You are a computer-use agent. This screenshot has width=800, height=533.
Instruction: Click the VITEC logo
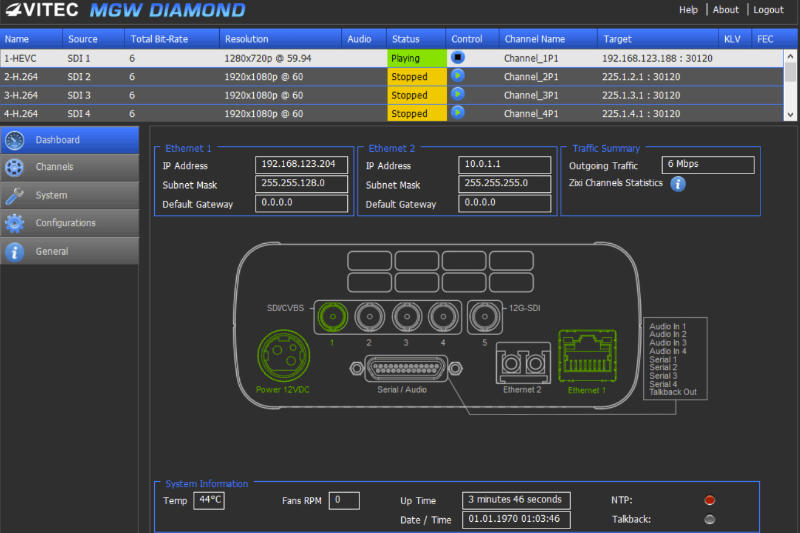[x=42, y=10]
